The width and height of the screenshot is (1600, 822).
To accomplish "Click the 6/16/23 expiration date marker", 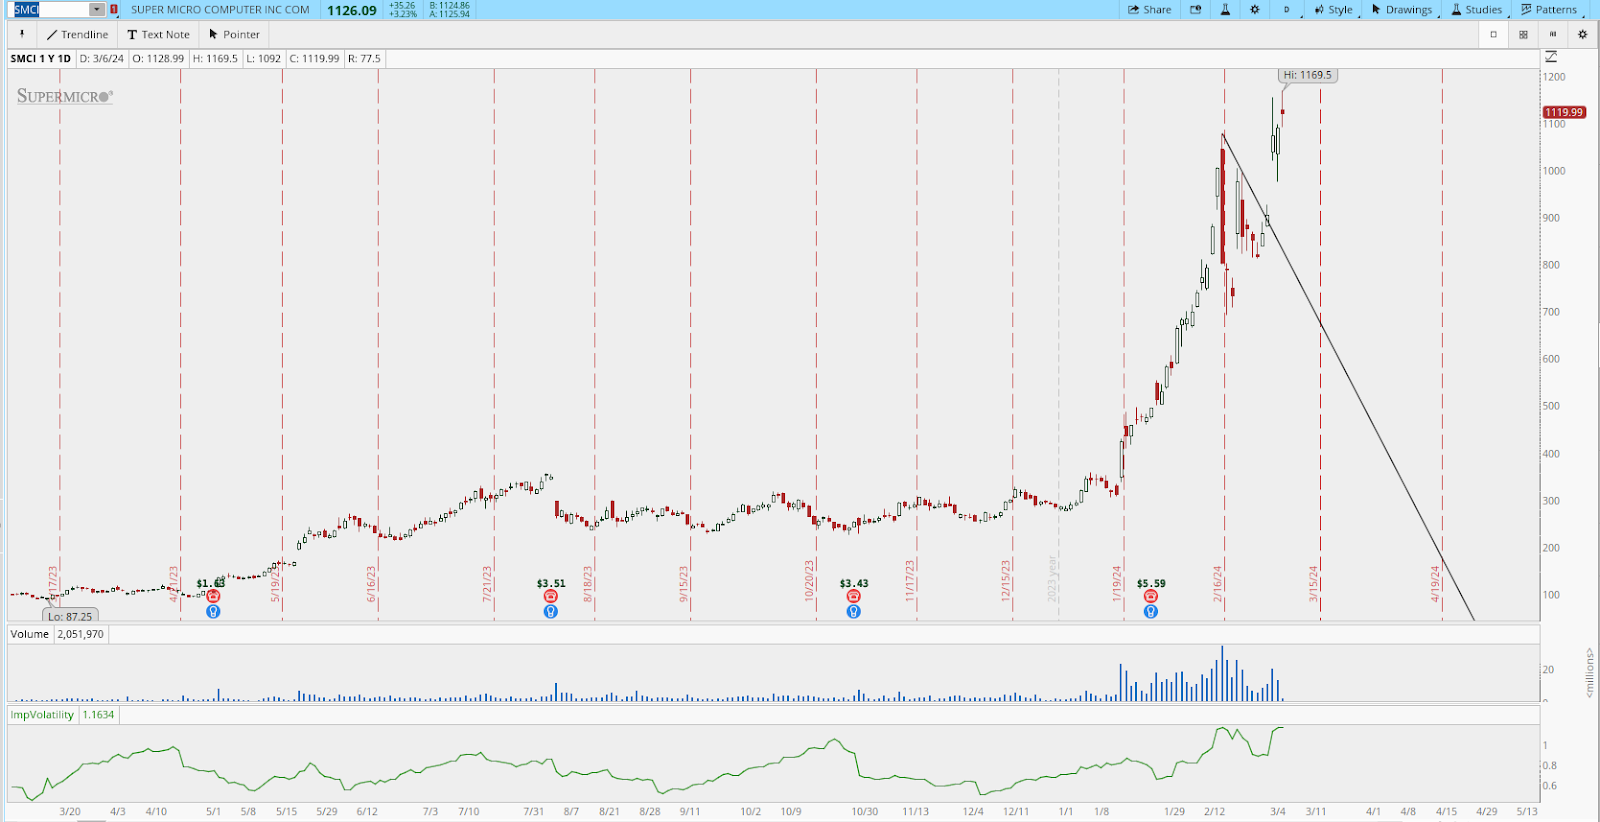I will 371,584.
